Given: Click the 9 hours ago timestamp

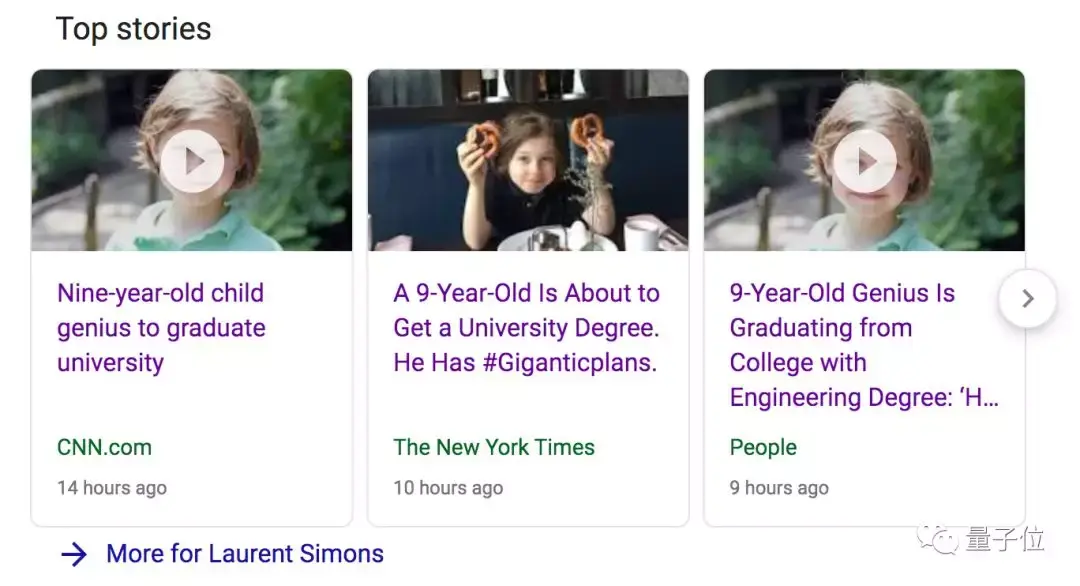Looking at the screenshot, I should [x=779, y=488].
